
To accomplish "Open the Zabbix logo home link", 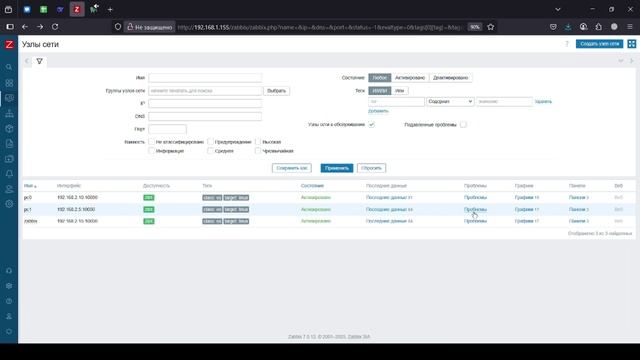I will [9, 44].
